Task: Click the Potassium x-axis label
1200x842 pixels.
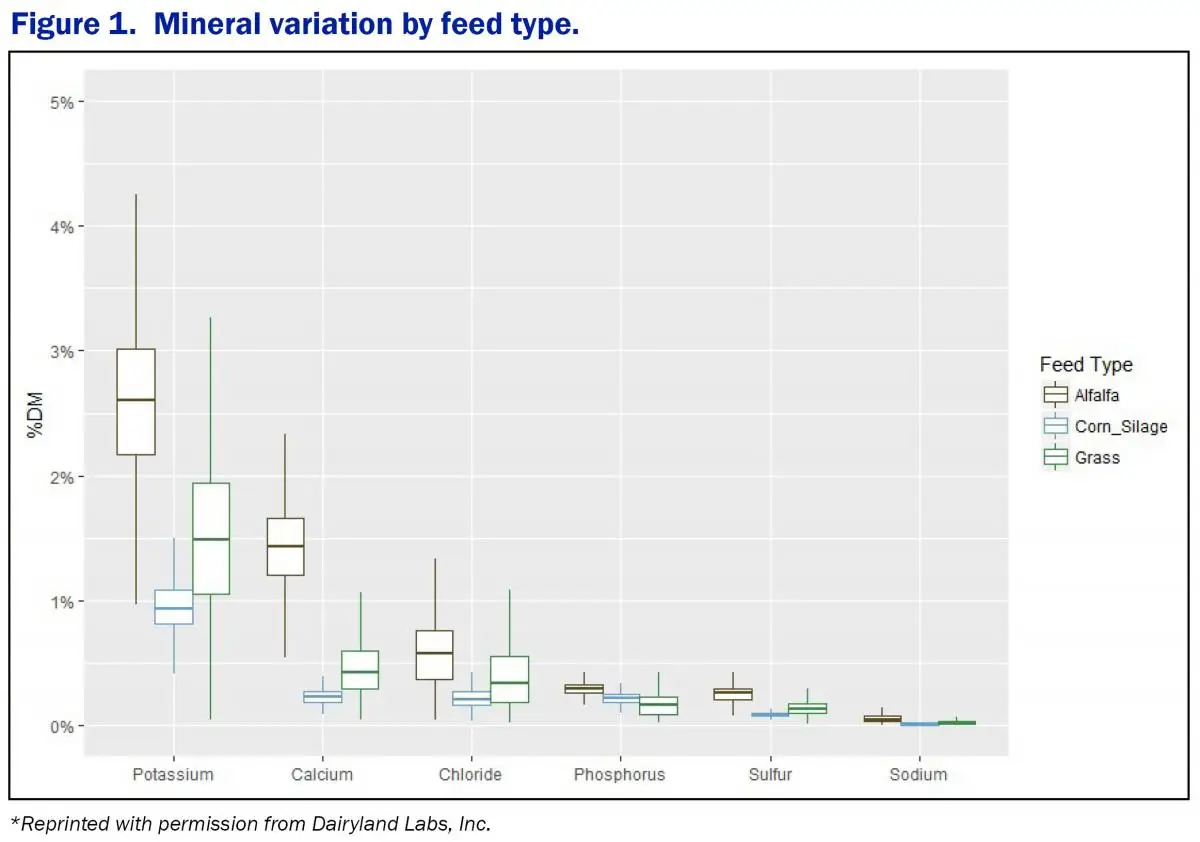Action: tap(173, 775)
